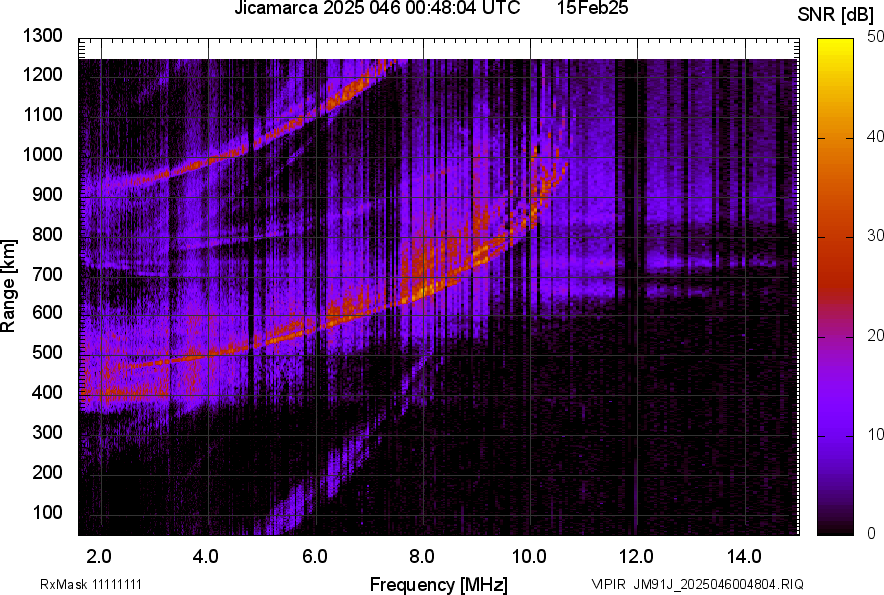This screenshot has width=884, height=595.
Task: Click the Jicamarca timestamp title text
Action: tap(377, 9)
